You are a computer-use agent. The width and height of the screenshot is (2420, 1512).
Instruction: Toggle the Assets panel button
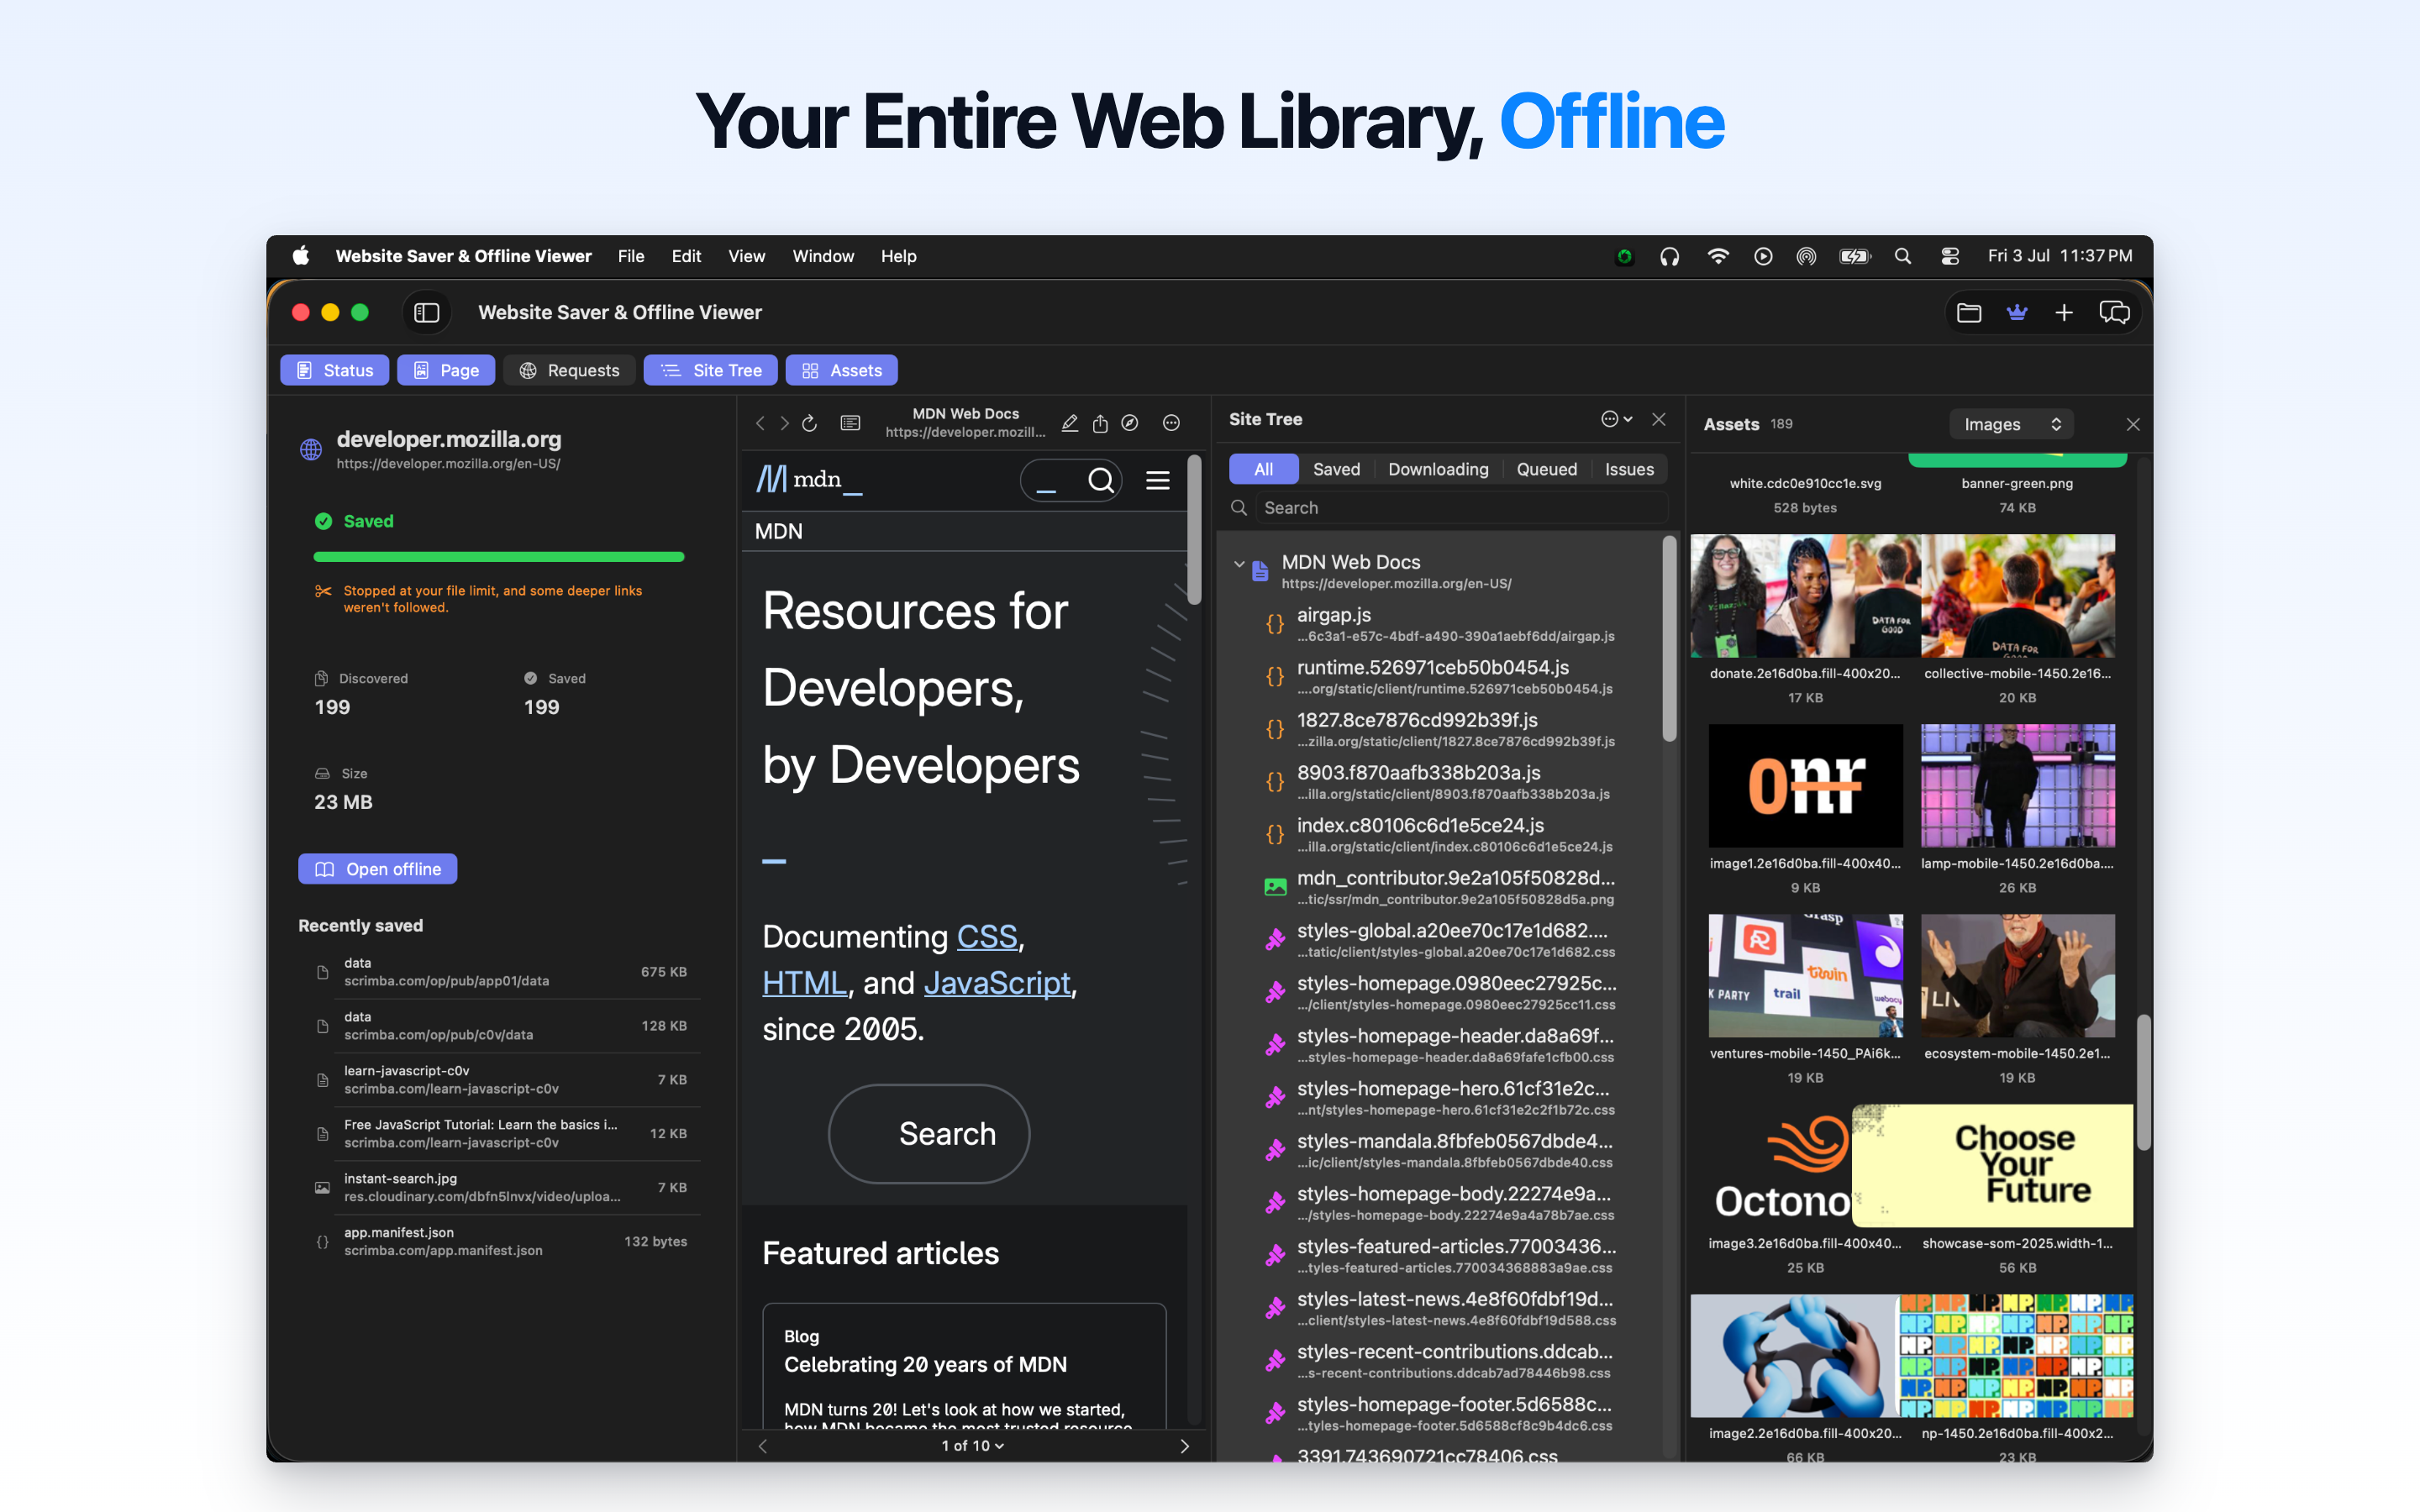(842, 370)
